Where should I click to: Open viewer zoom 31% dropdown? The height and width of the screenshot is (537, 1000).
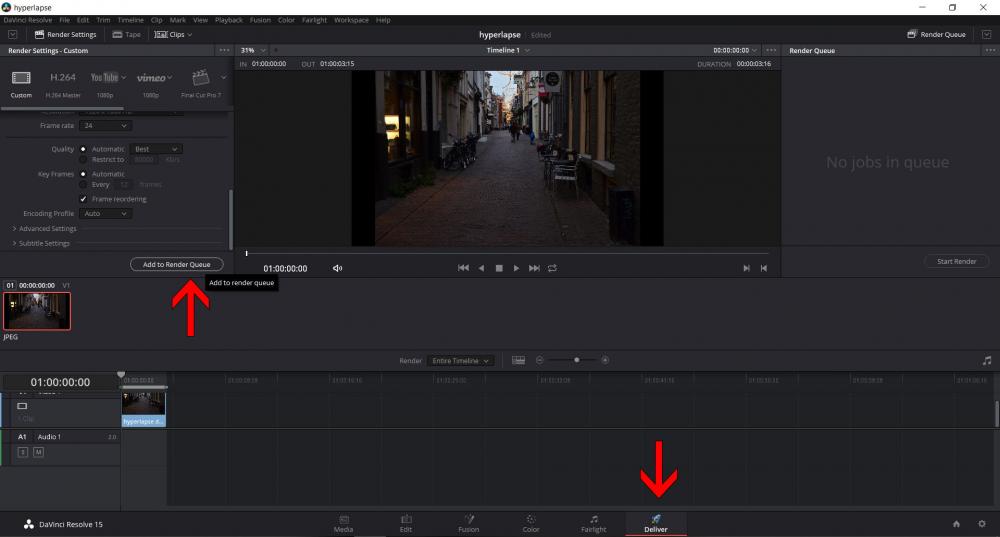pyautogui.click(x=253, y=50)
